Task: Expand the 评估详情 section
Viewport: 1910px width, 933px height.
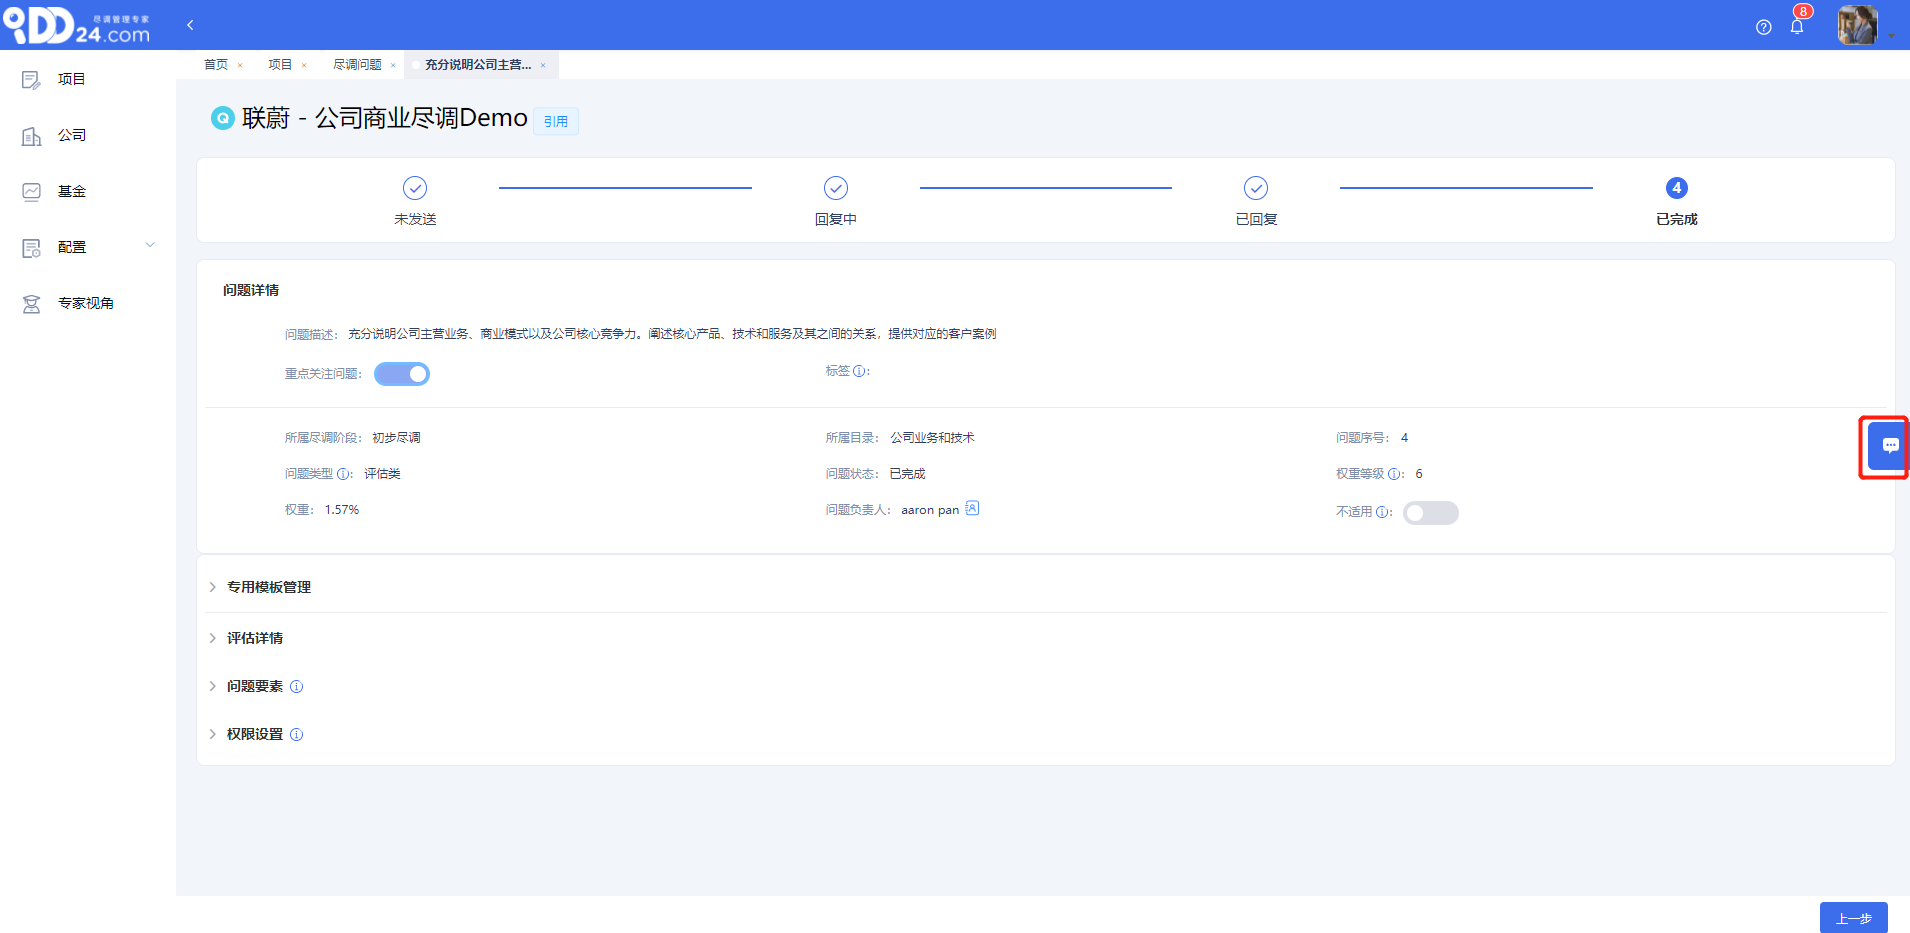Action: click(254, 638)
